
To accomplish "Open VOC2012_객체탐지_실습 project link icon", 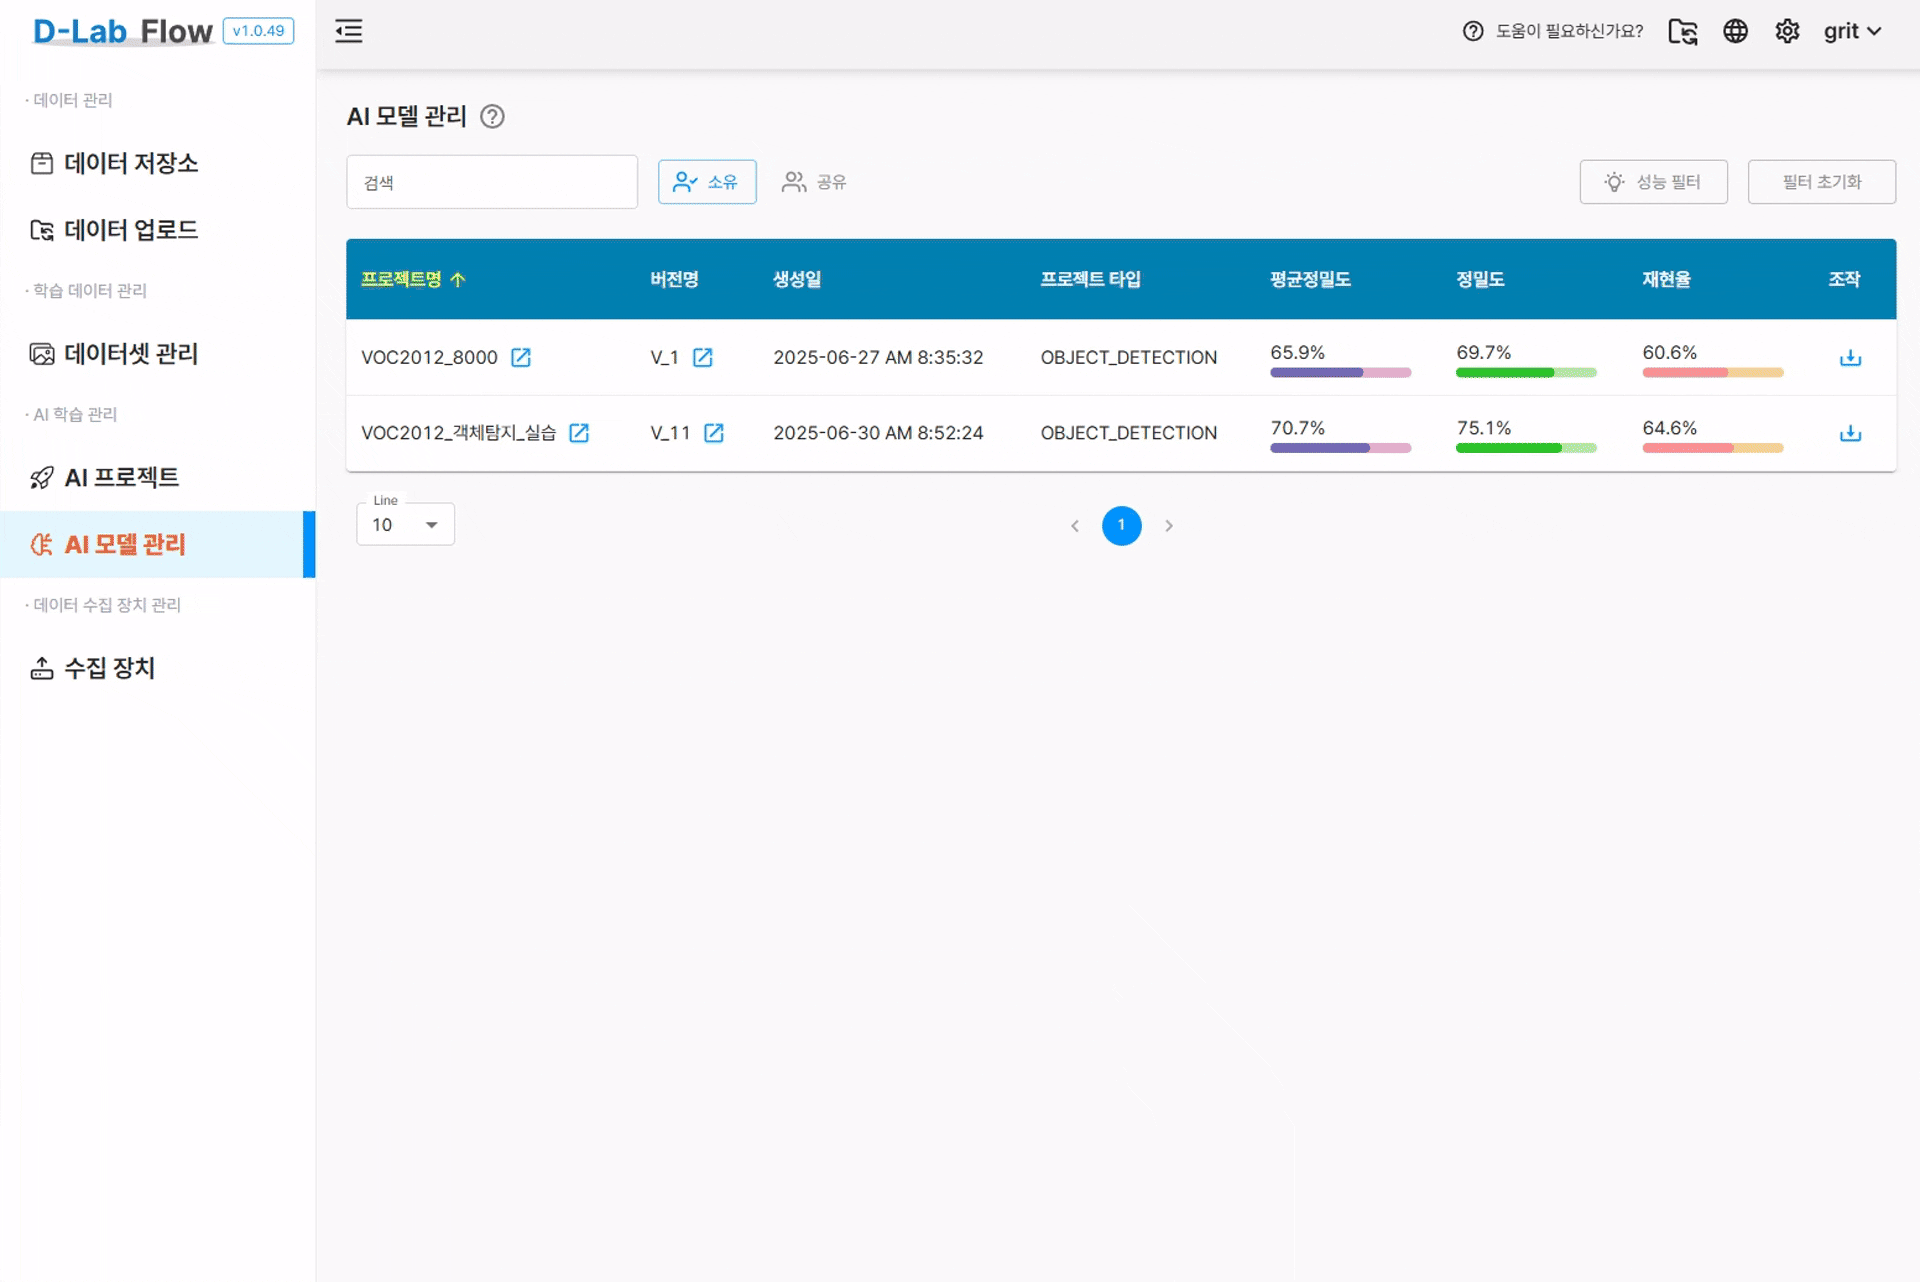I will (579, 432).
